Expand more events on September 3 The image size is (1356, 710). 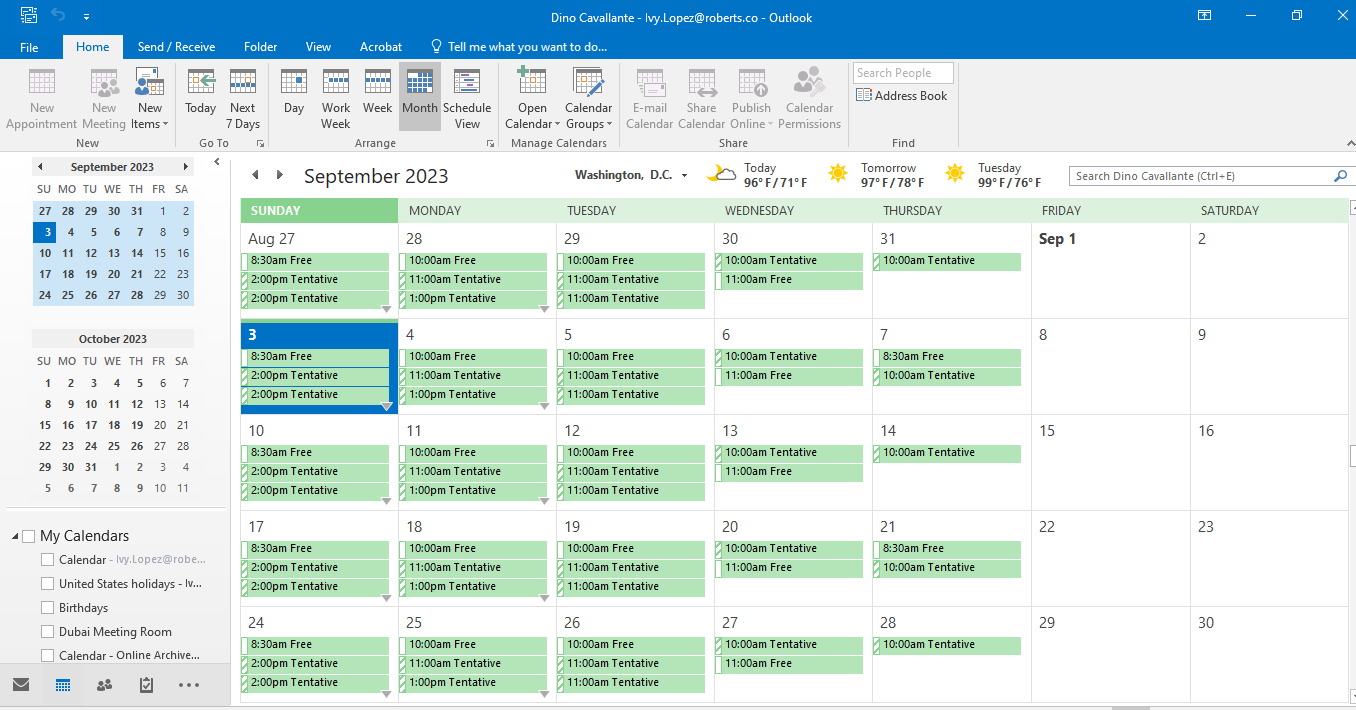[386, 407]
